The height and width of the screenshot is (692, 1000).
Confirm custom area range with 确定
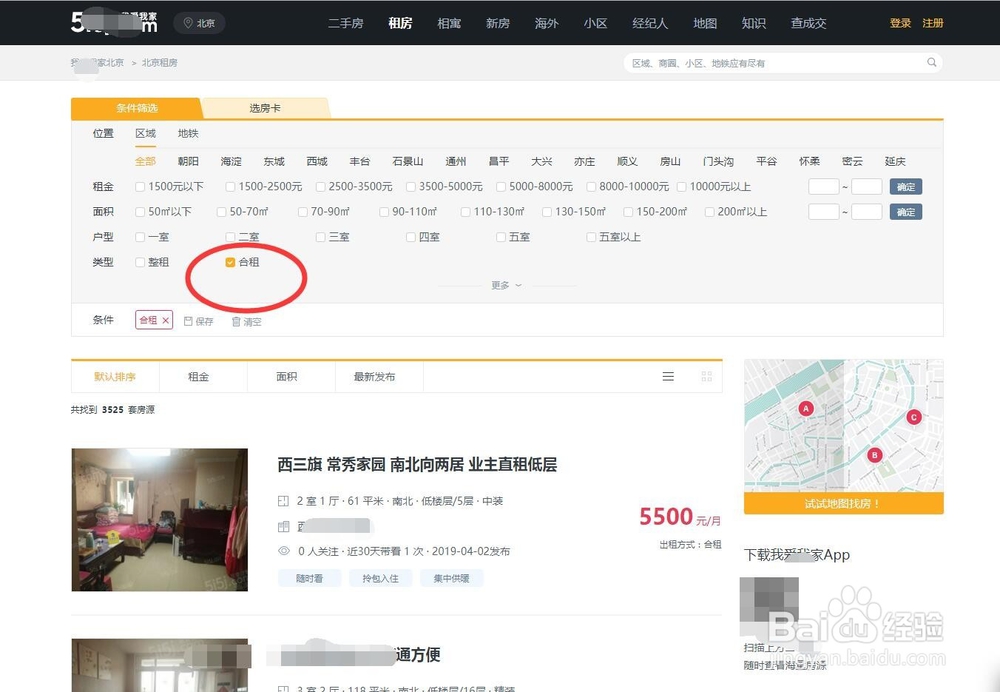[x=906, y=212]
